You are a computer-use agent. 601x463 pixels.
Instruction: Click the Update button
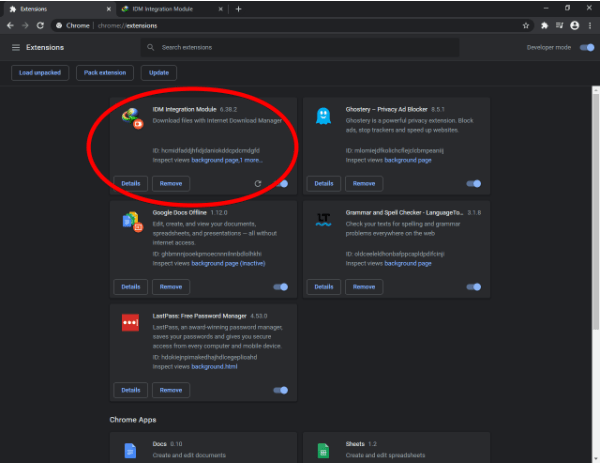159,73
